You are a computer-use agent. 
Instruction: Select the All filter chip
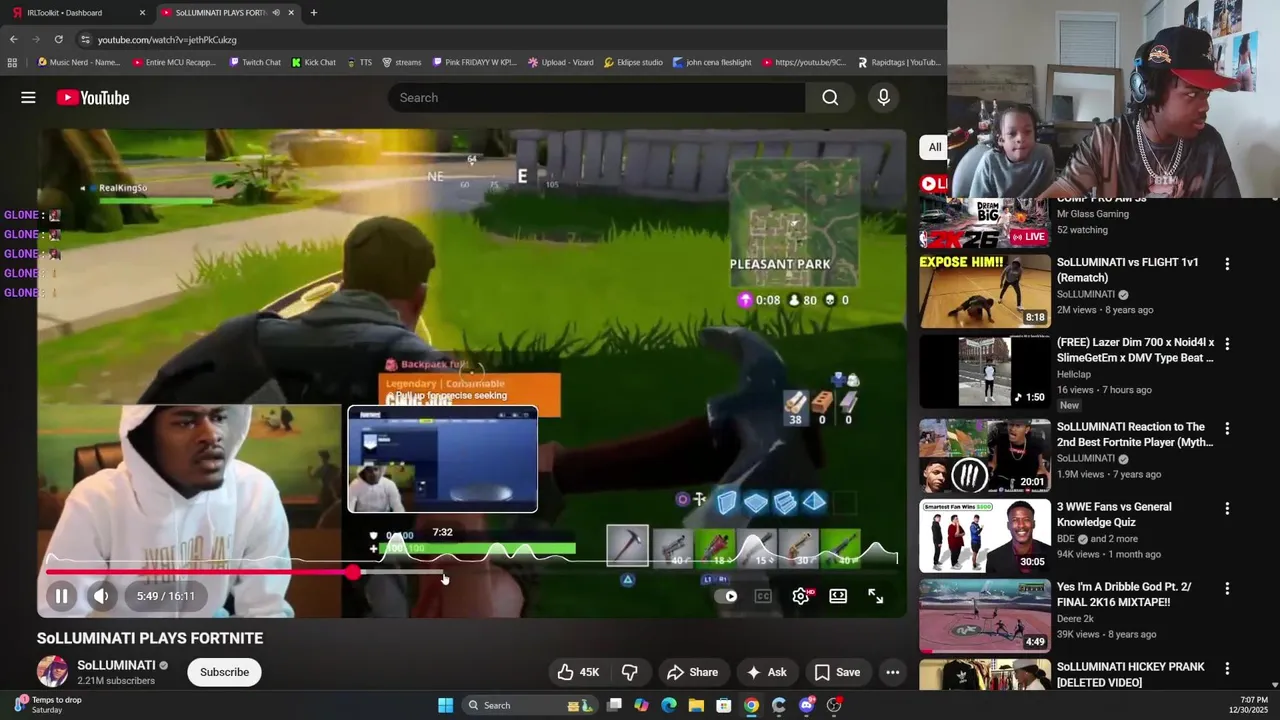934,147
